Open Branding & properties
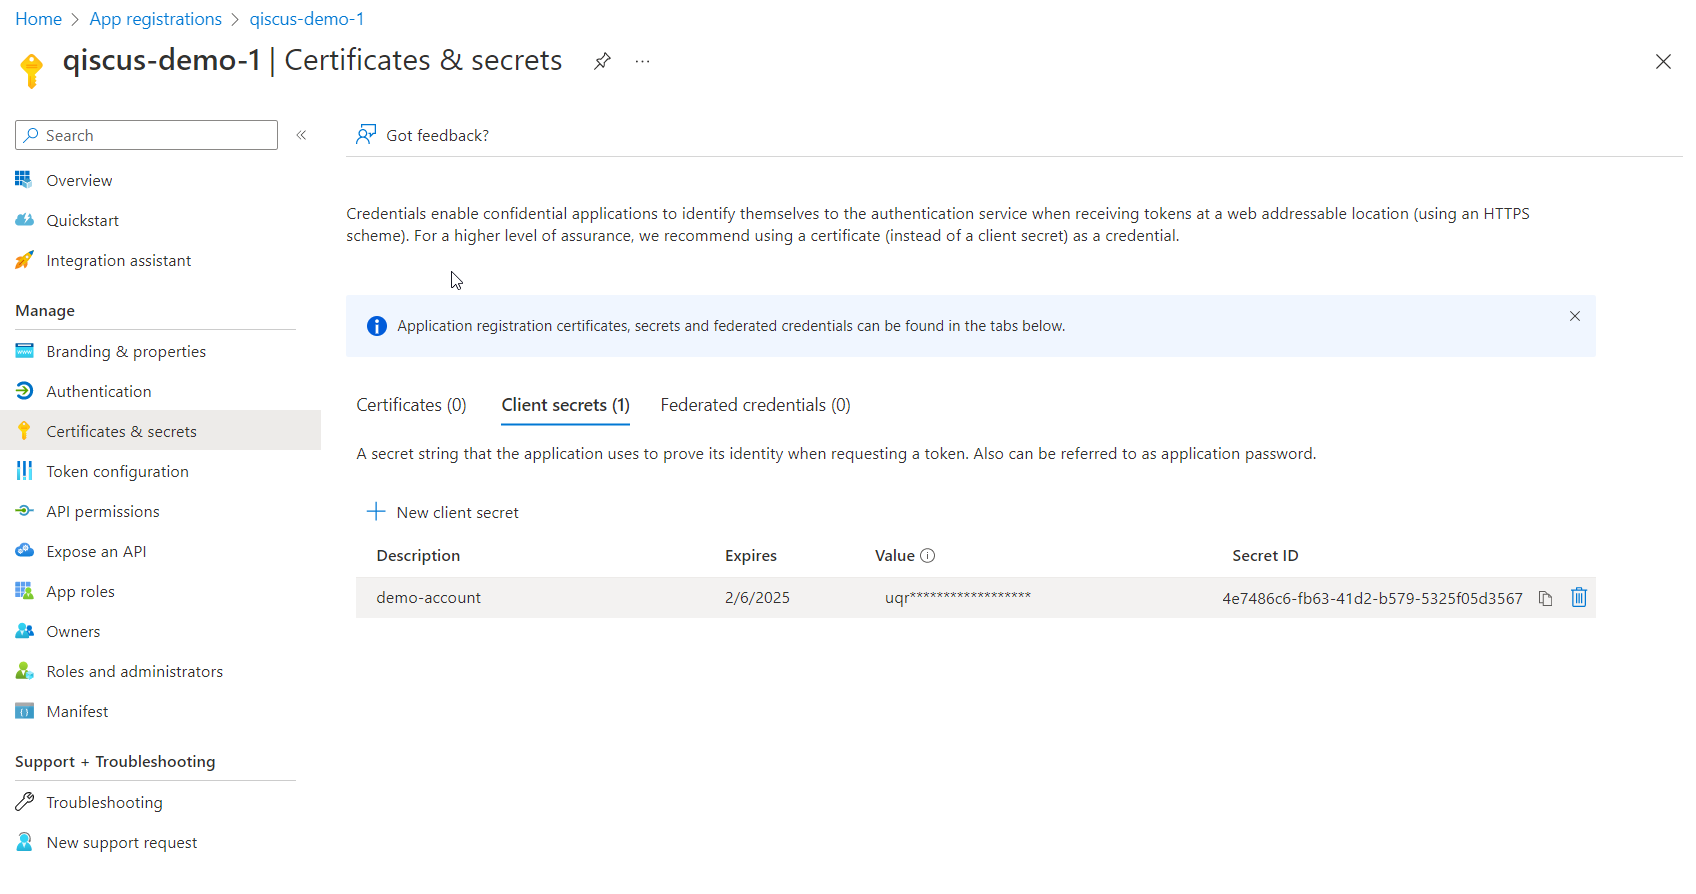The image size is (1696, 894). 126,351
